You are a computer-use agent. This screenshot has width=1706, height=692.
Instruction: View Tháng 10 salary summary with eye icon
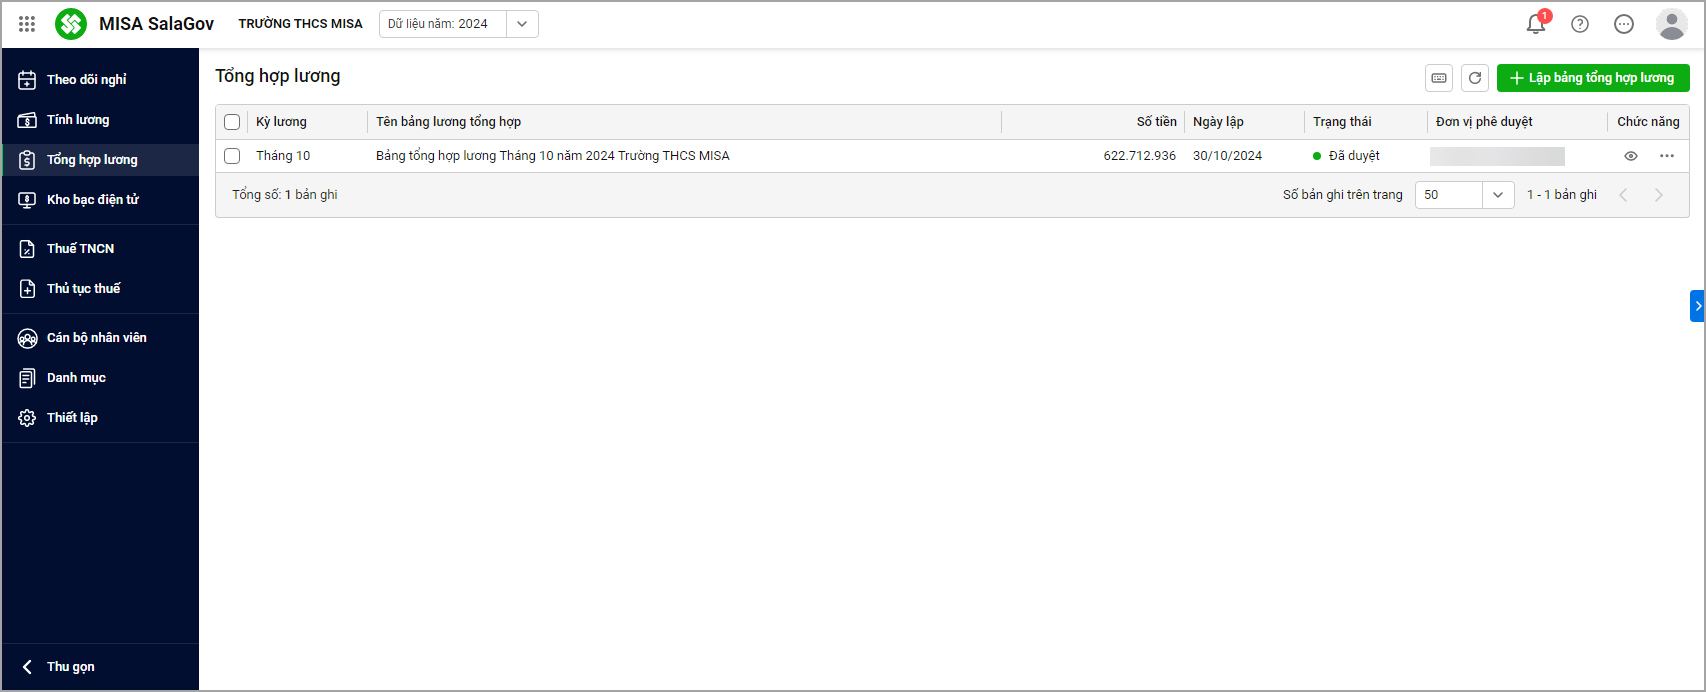[x=1631, y=156]
